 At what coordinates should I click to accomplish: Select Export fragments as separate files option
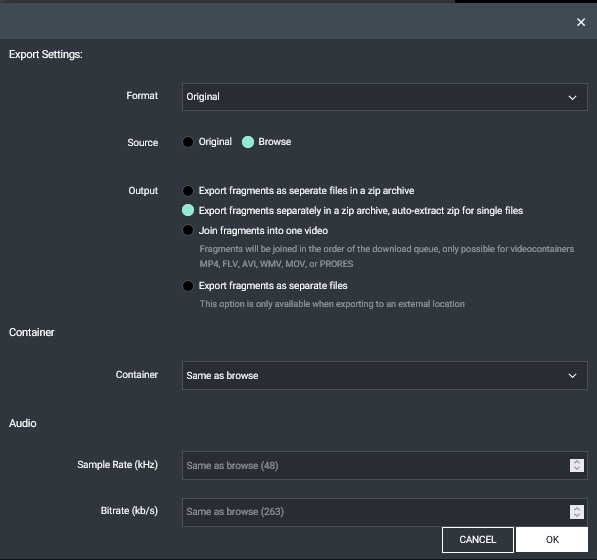pyautogui.click(x=188, y=286)
